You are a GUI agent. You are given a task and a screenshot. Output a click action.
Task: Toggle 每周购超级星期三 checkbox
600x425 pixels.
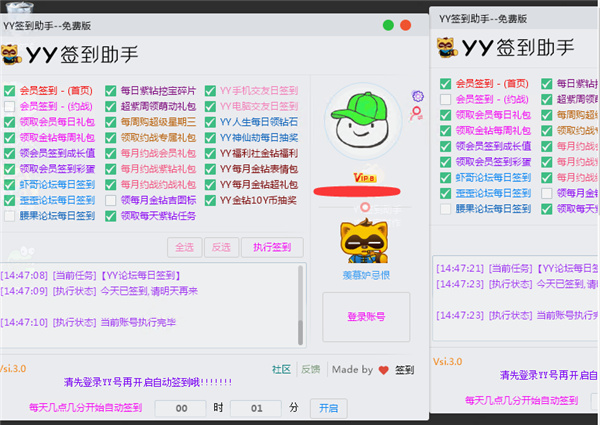111,122
